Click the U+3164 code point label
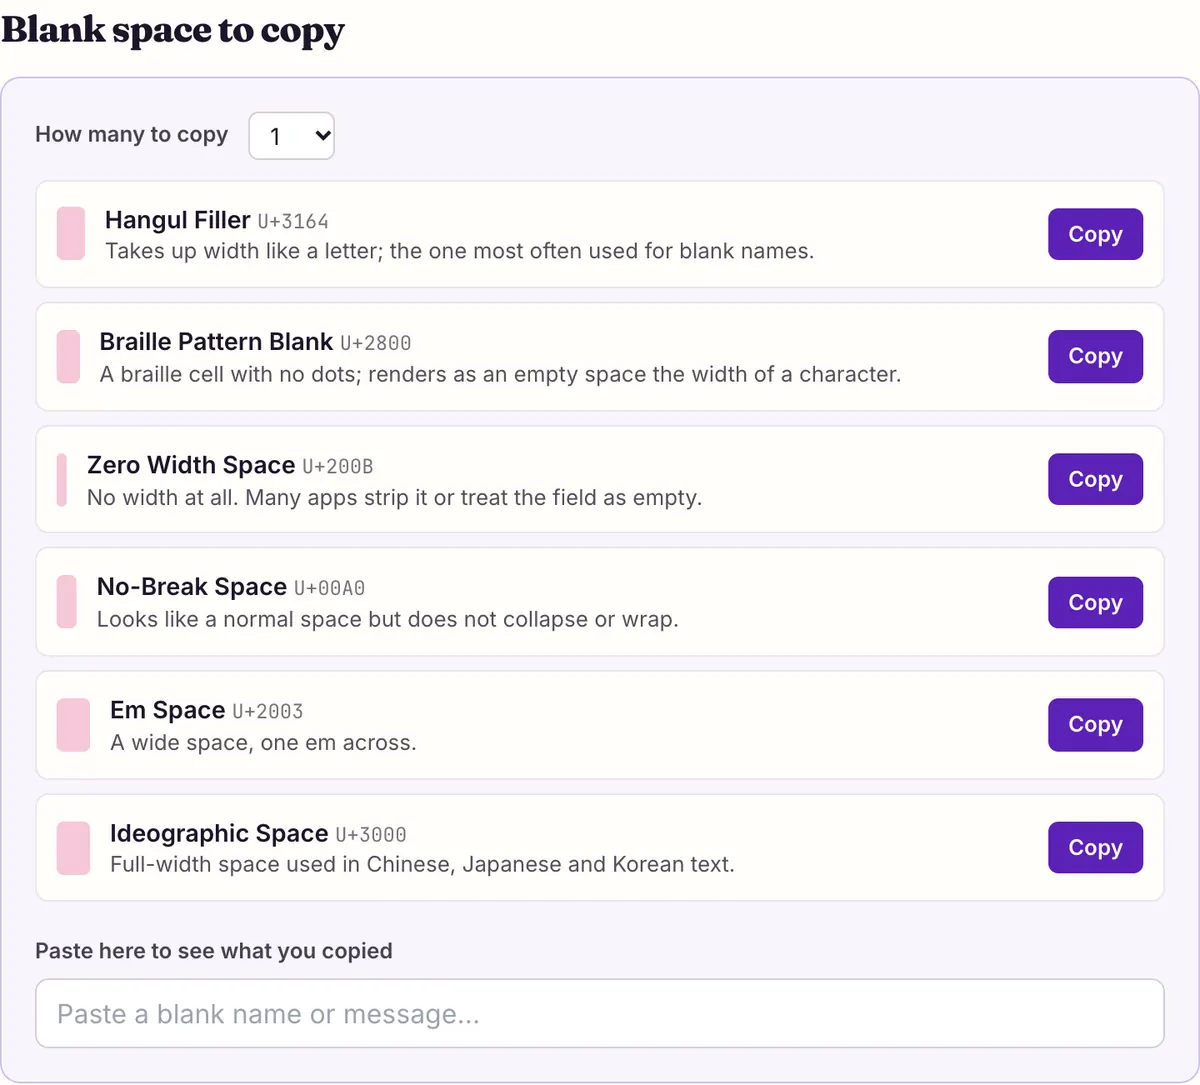Screen dimensions: 1200x1085 click(x=293, y=221)
